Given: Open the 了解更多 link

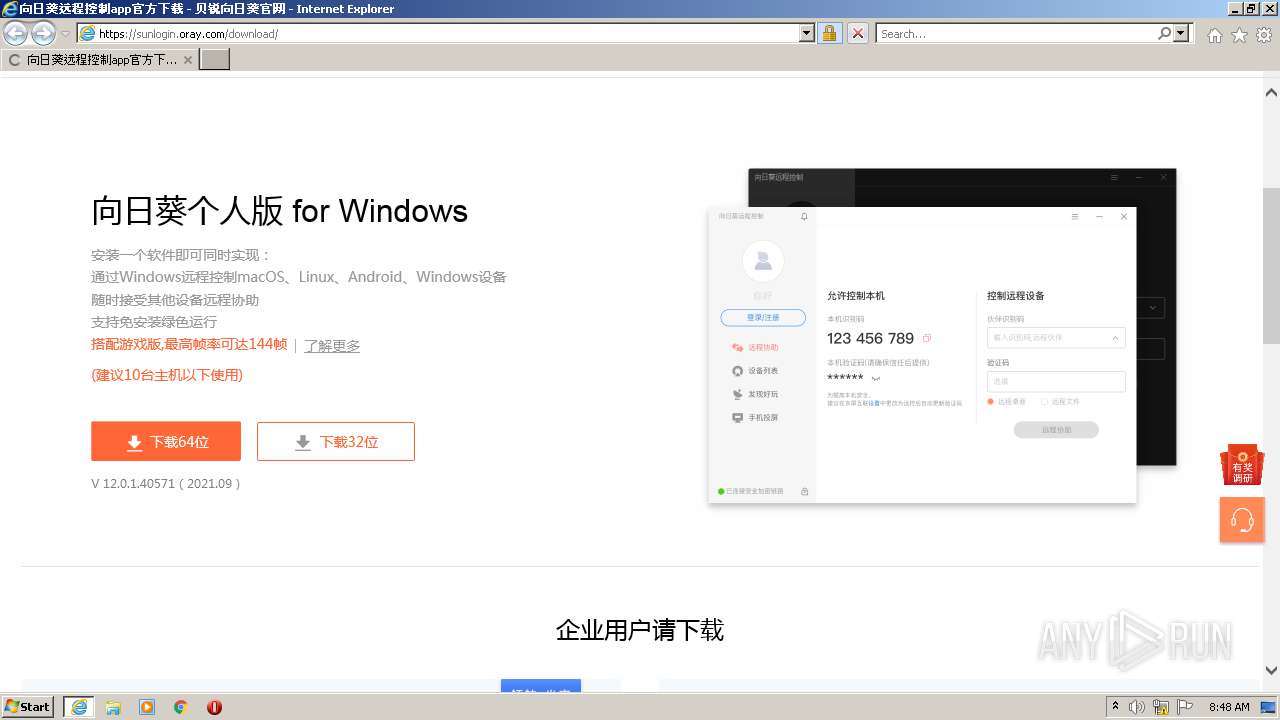Looking at the screenshot, I should (x=332, y=346).
